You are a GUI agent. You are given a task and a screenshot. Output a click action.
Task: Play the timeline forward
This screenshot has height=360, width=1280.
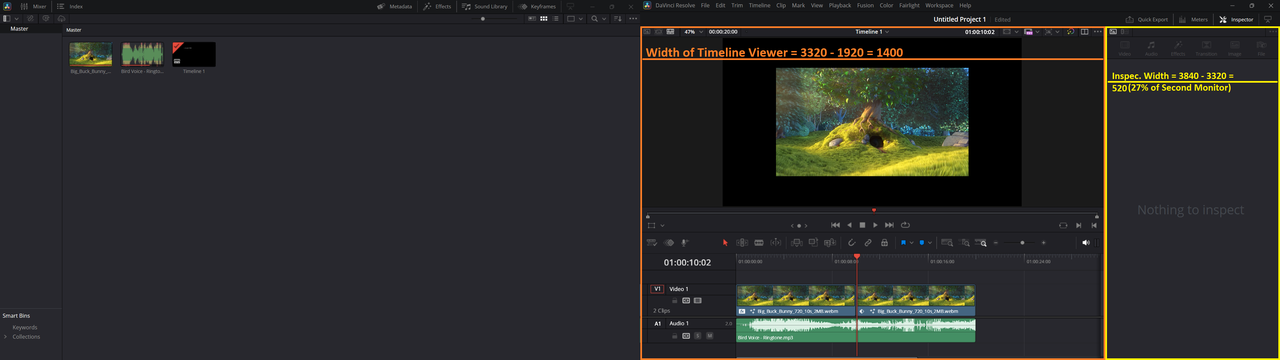(875, 225)
